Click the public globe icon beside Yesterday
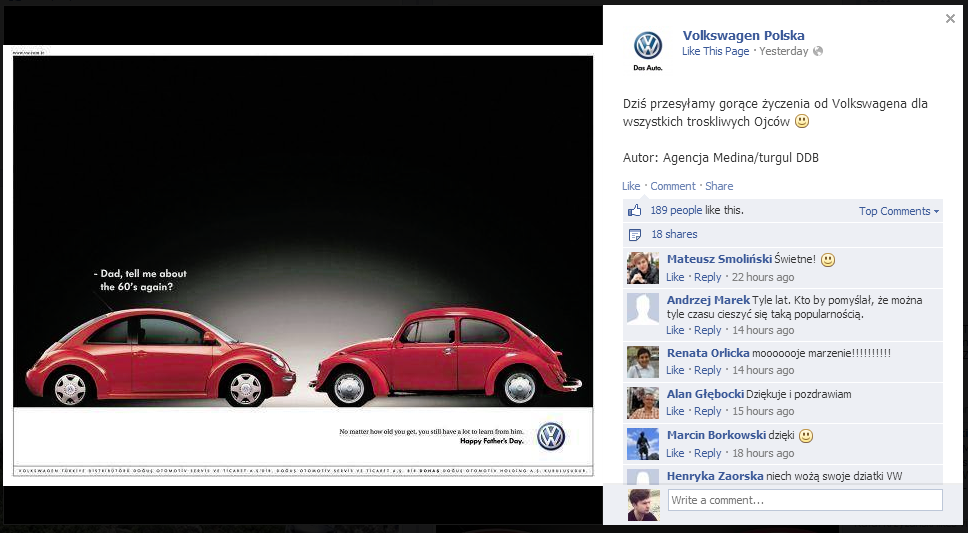 click(818, 52)
